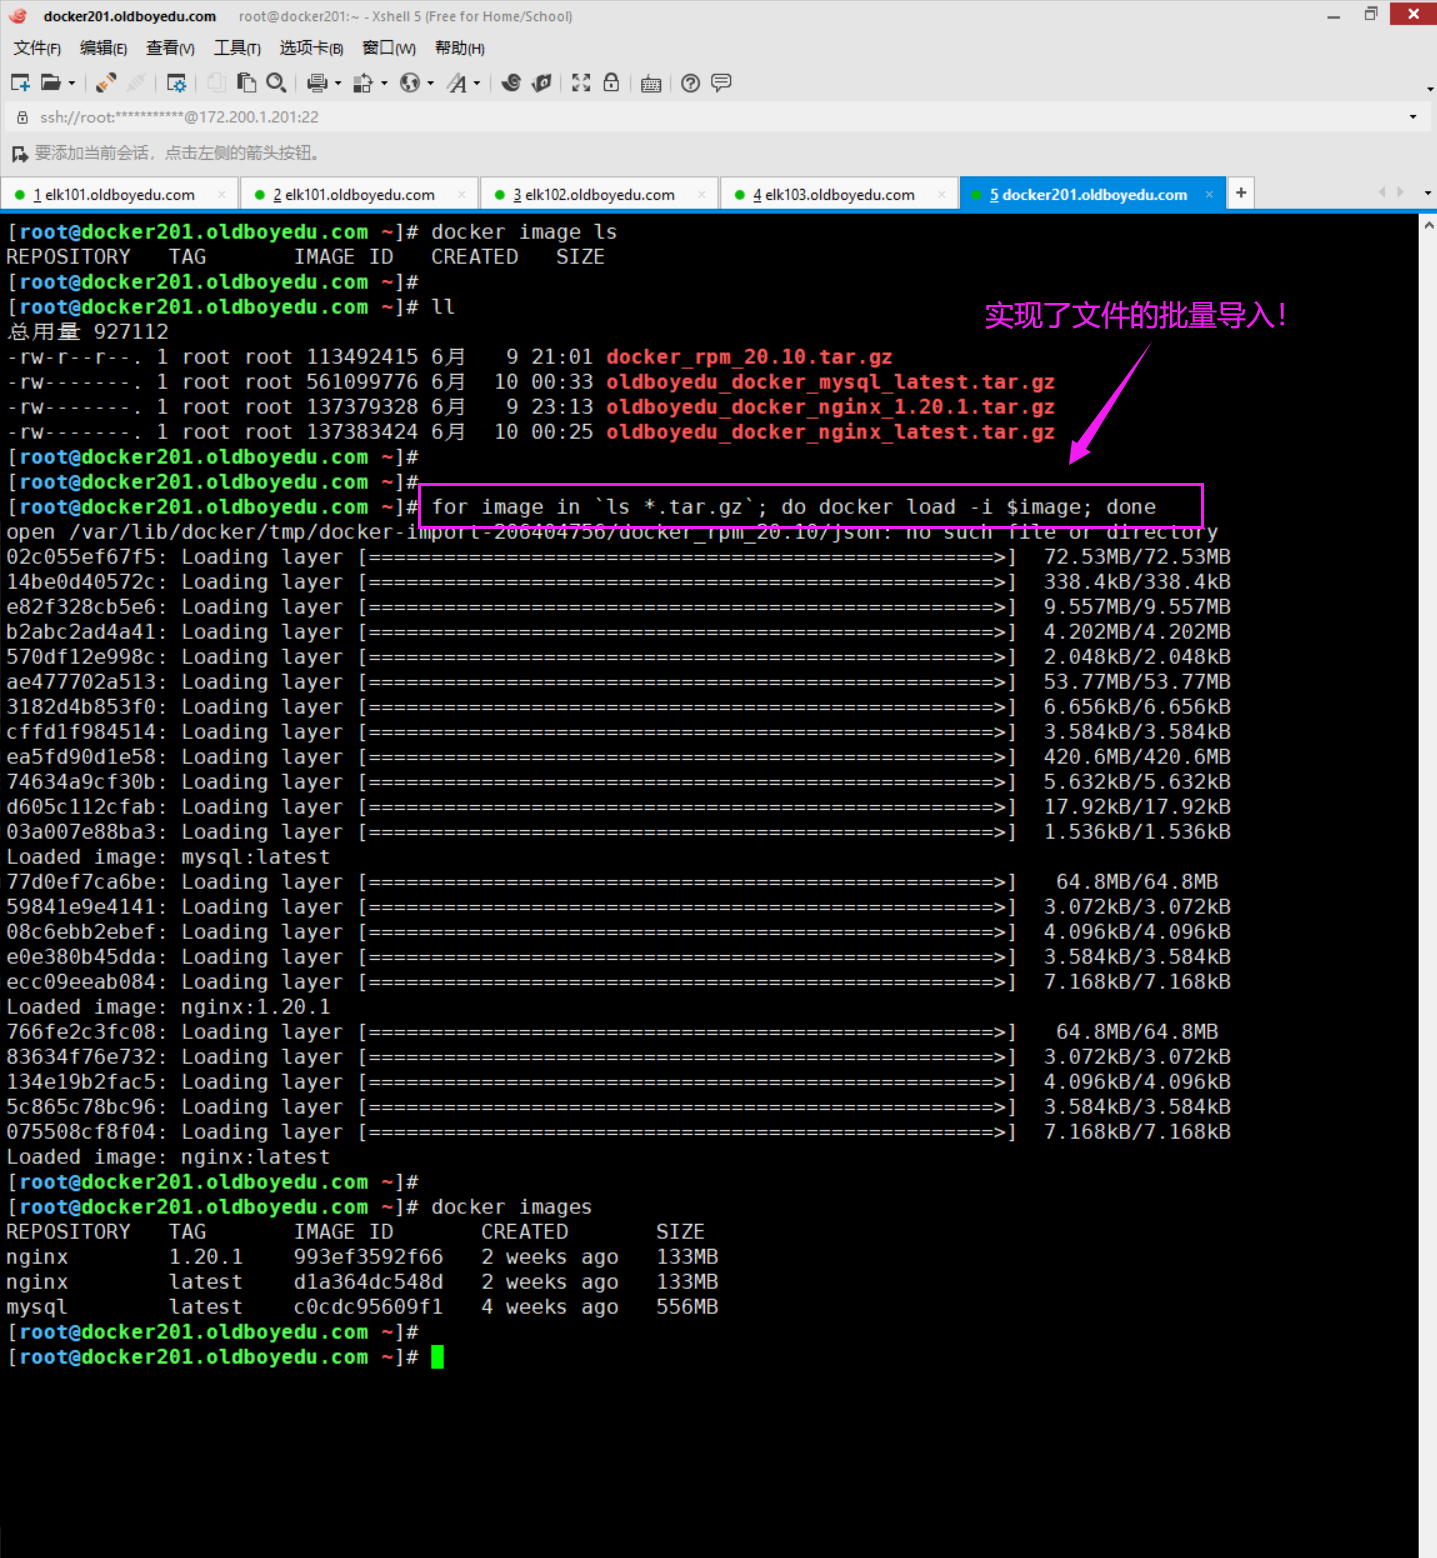Screen dimensions: 1437x1558
Task: Open session Properties gear icon
Action: pos(177,83)
